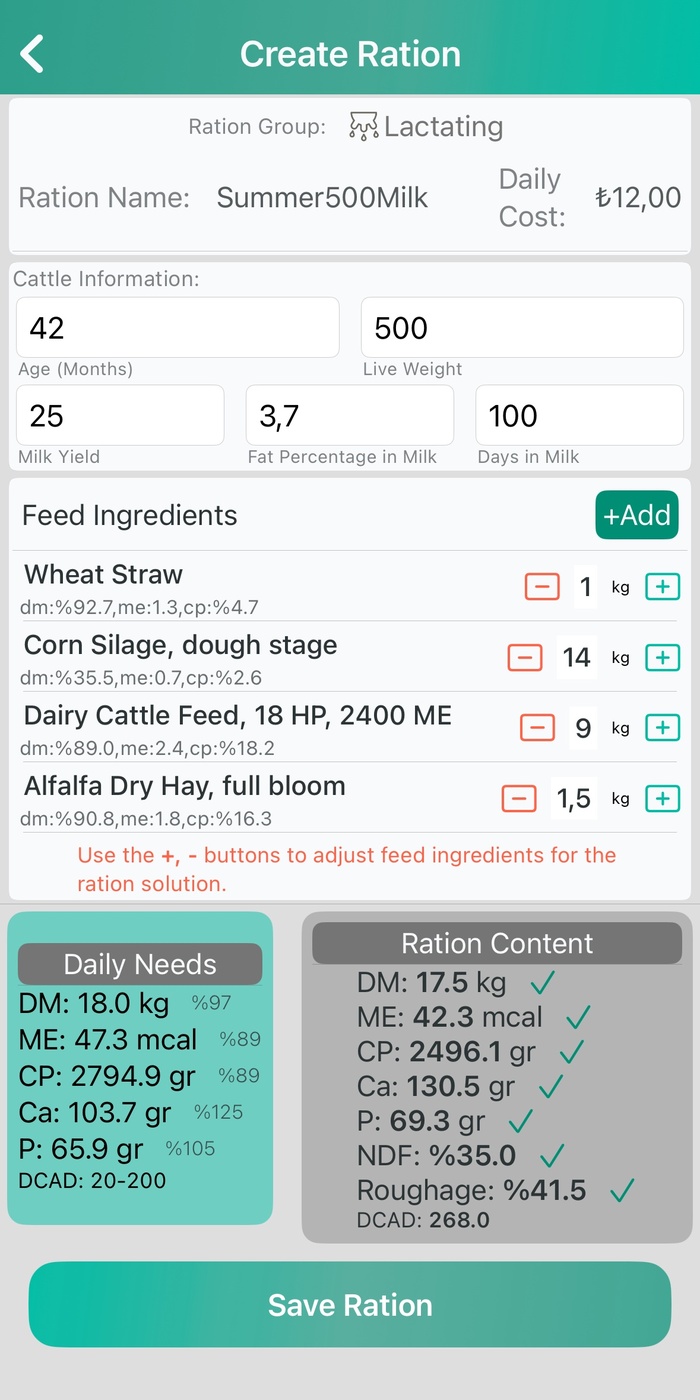Screen dimensions: 700x1400
Task: Save the ration
Action: pos(350,1304)
